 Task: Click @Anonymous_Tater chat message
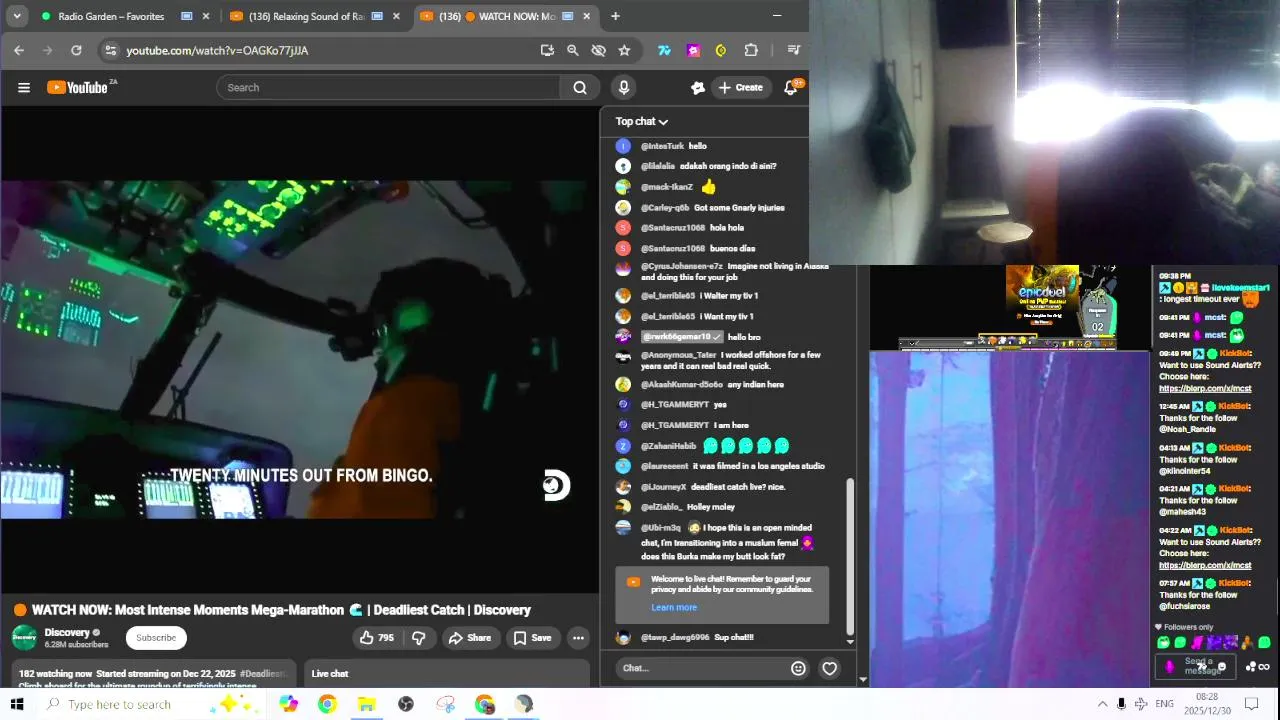pos(731,360)
